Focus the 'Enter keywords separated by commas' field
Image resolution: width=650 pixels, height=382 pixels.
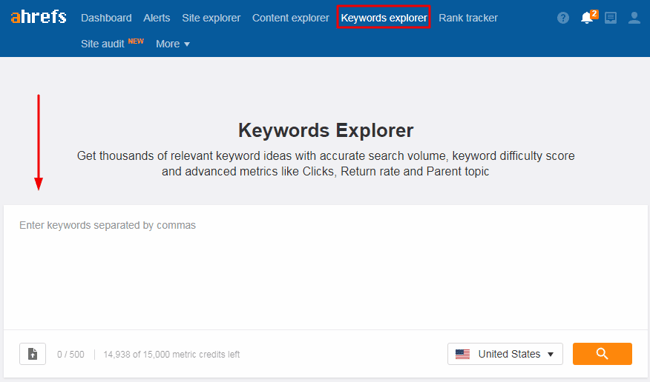325,267
